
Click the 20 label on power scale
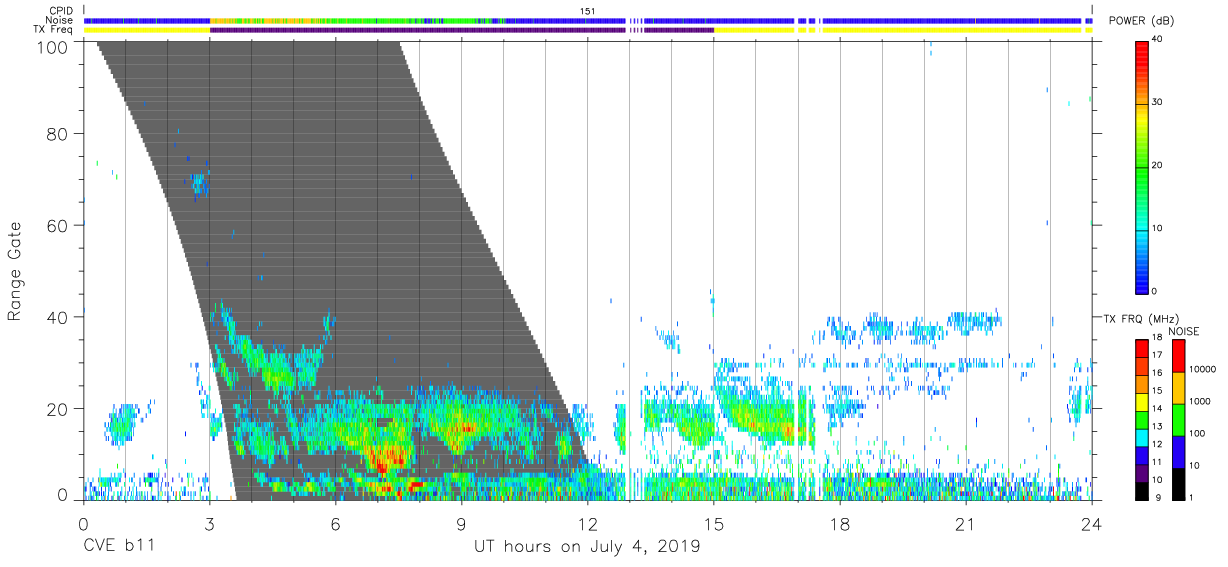coord(1158,165)
